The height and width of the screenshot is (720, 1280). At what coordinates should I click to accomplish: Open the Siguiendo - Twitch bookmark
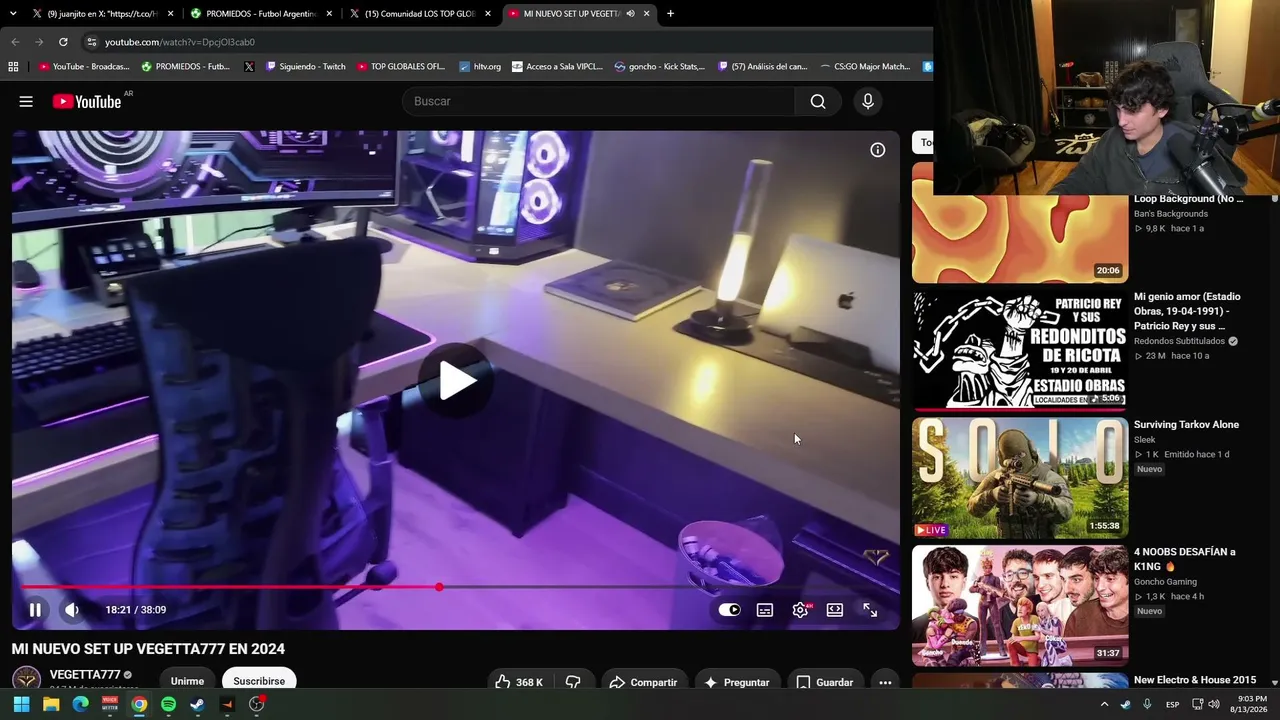[306, 67]
